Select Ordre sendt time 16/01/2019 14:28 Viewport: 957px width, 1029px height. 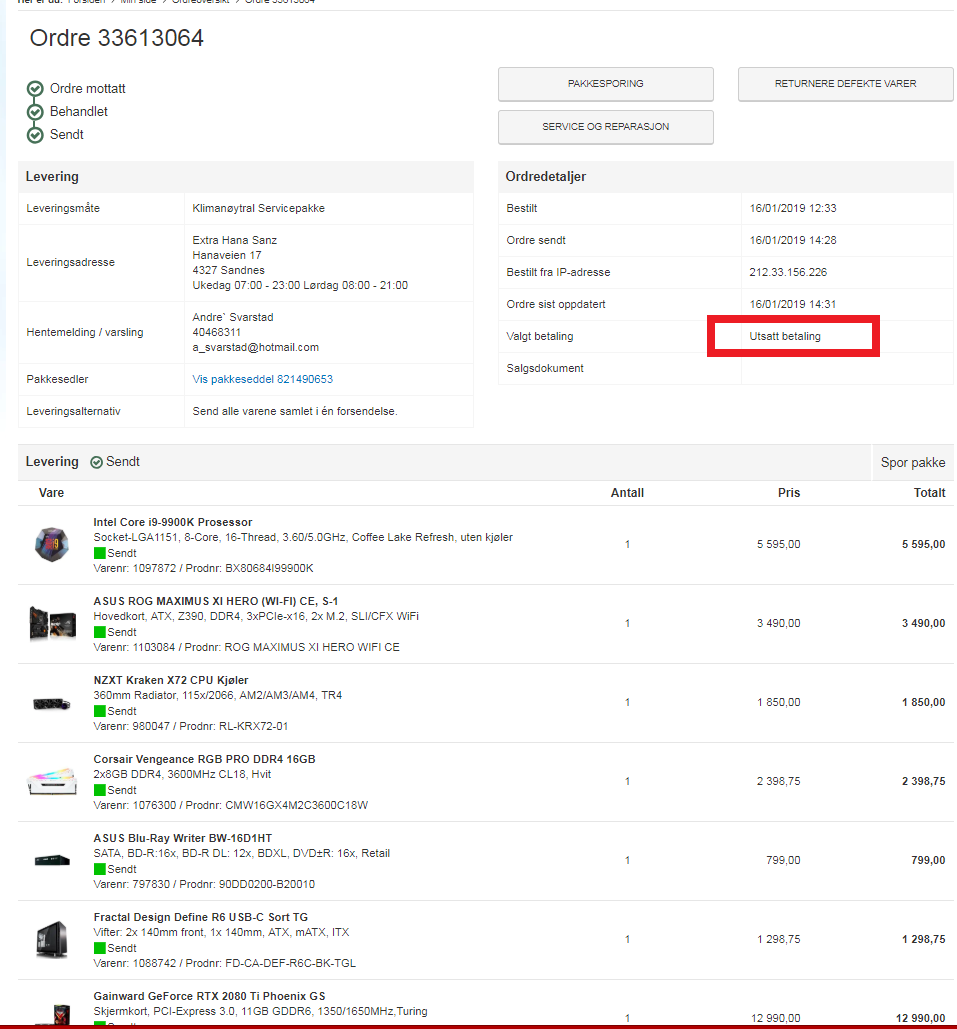click(x=793, y=240)
